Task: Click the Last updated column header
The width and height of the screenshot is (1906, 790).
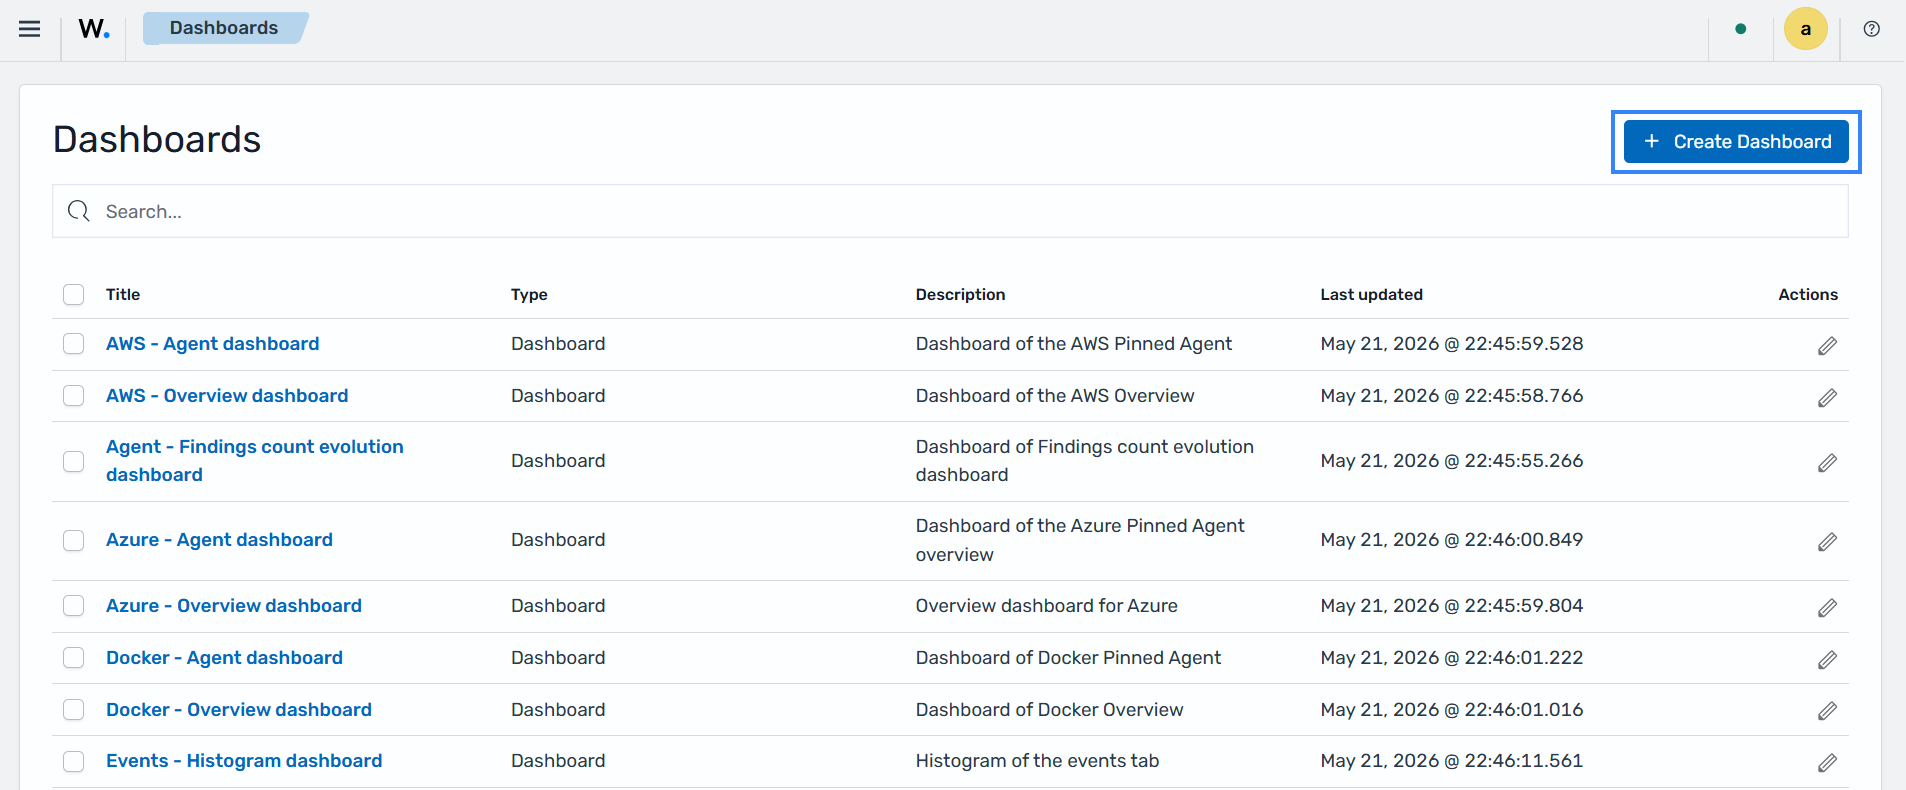Action: click(x=1371, y=294)
